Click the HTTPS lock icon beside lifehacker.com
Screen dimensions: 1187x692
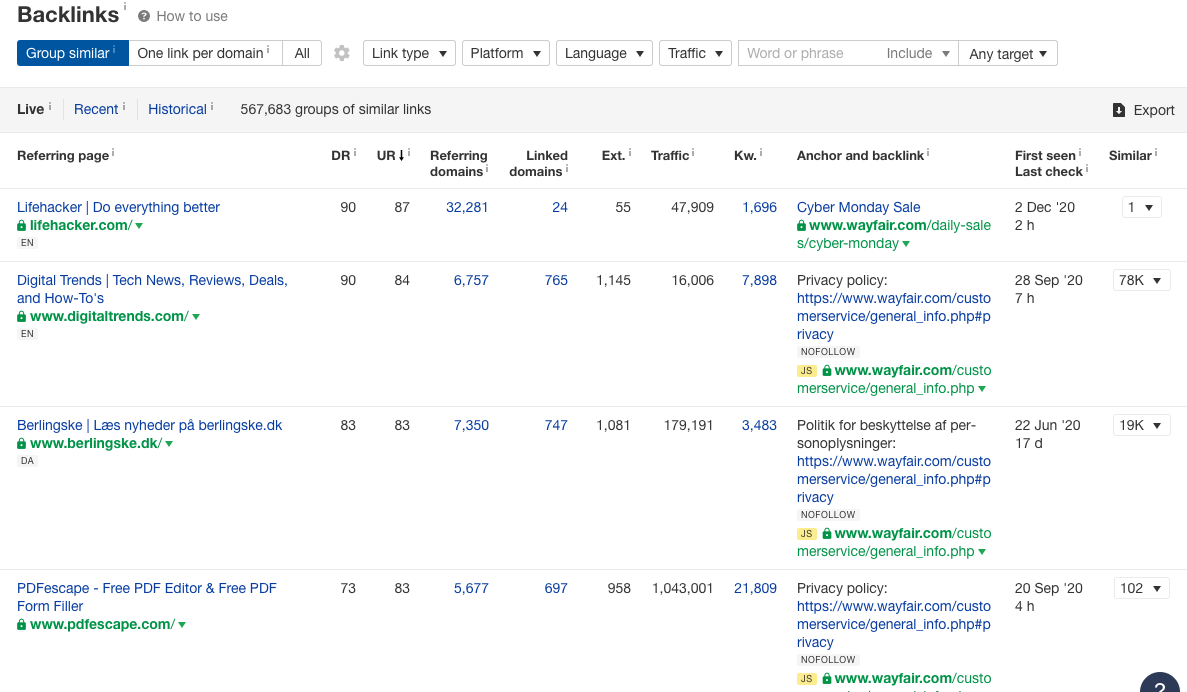click(20, 225)
